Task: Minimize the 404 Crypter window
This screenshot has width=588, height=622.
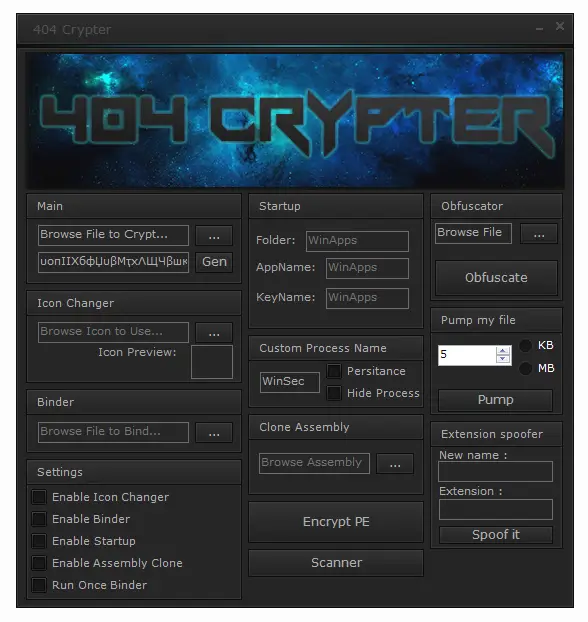Action: (x=539, y=29)
